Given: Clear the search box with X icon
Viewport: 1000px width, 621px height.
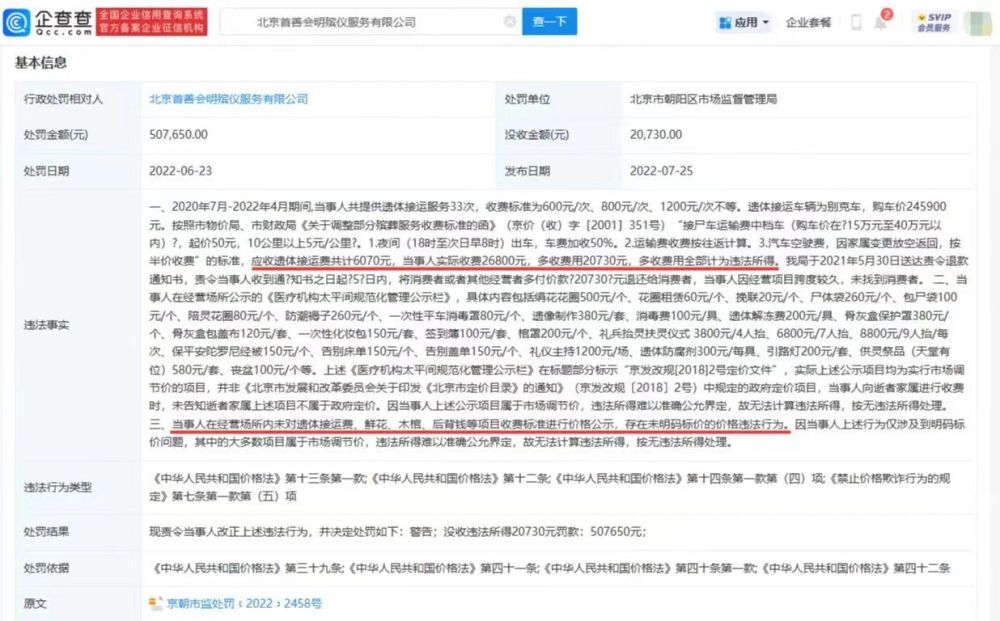Looking at the screenshot, I should pyautogui.click(x=510, y=21).
